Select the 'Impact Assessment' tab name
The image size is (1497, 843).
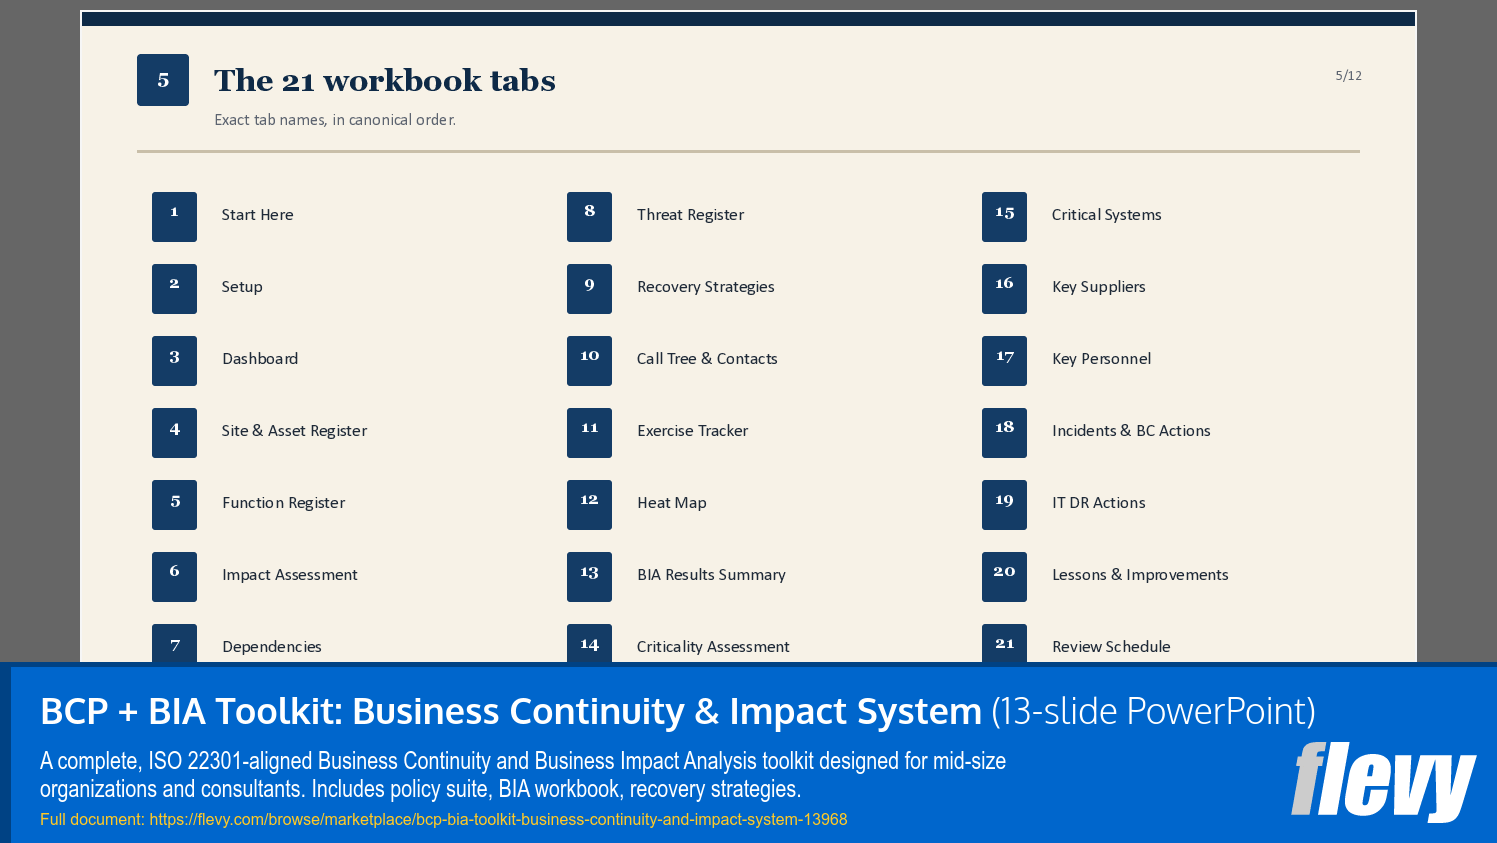(x=290, y=575)
